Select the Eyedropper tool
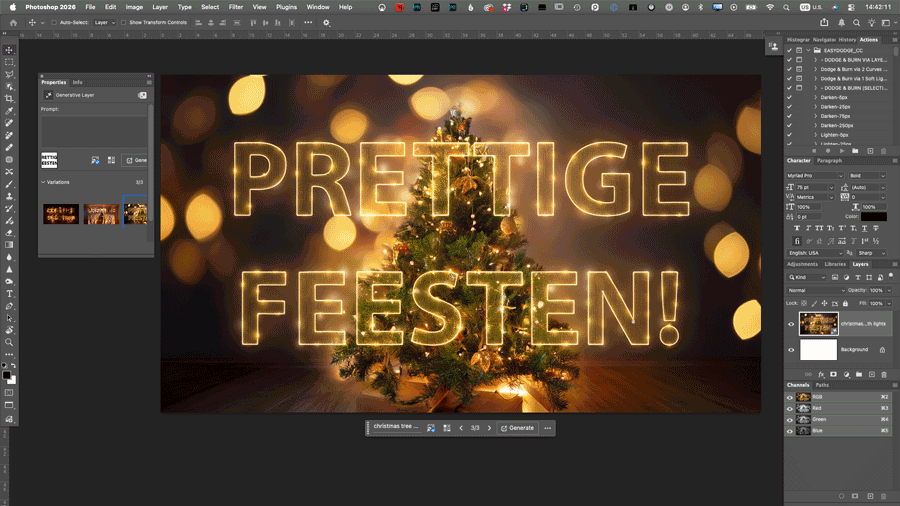The image size is (900, 506). [x=9, y=111]
